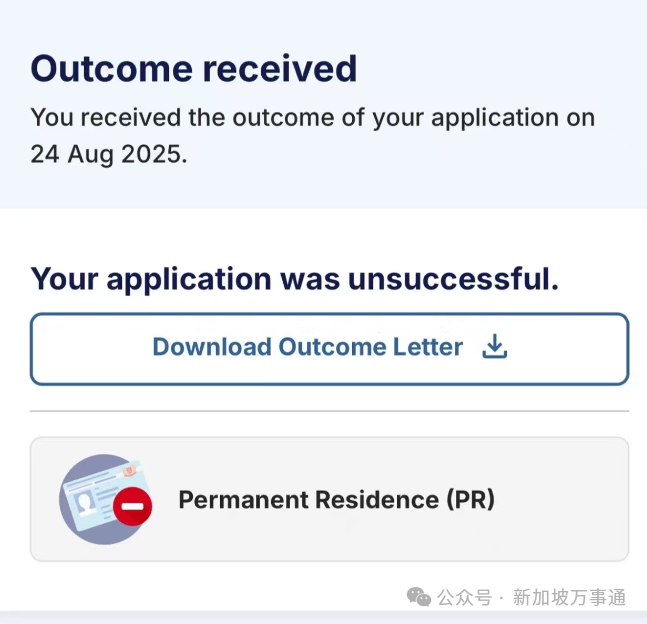Click "Your application was unsuccessful." message
The height and width of the screenshot is (624, 647).
coord(294,278)
